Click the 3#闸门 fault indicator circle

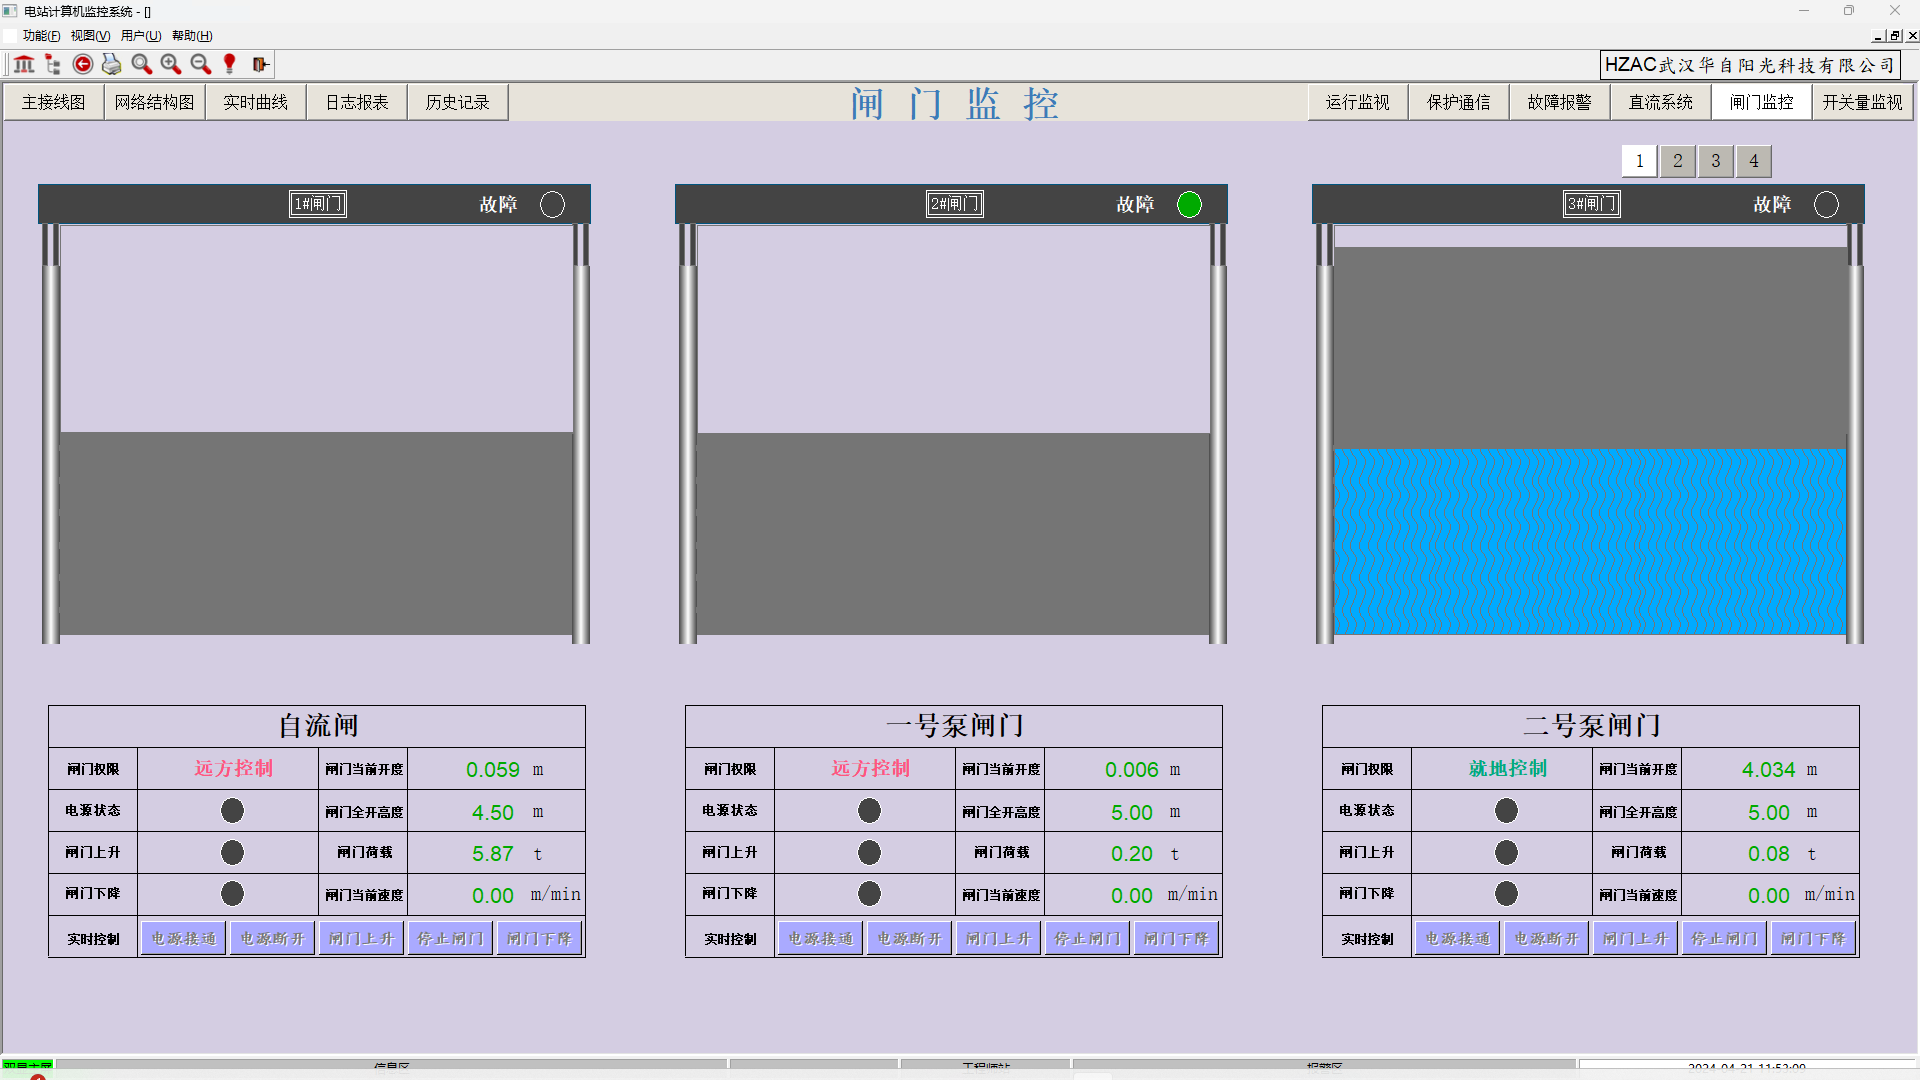(1826, 204)
